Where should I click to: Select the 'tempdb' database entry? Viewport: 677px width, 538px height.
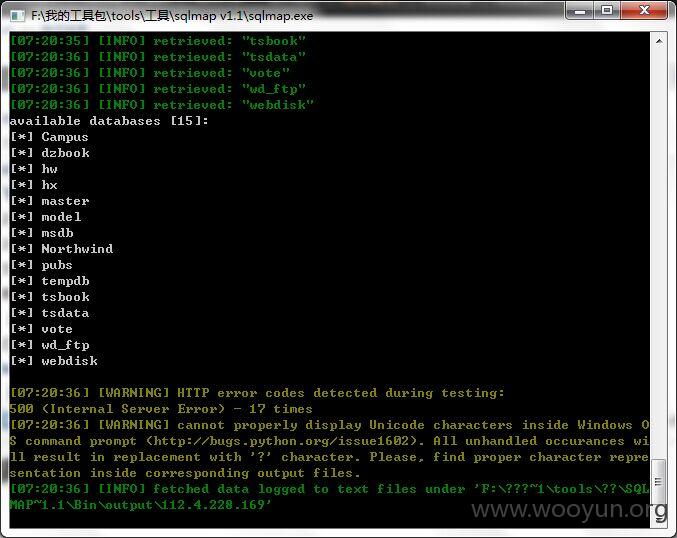pyautogui.click(x=66, y=281)
